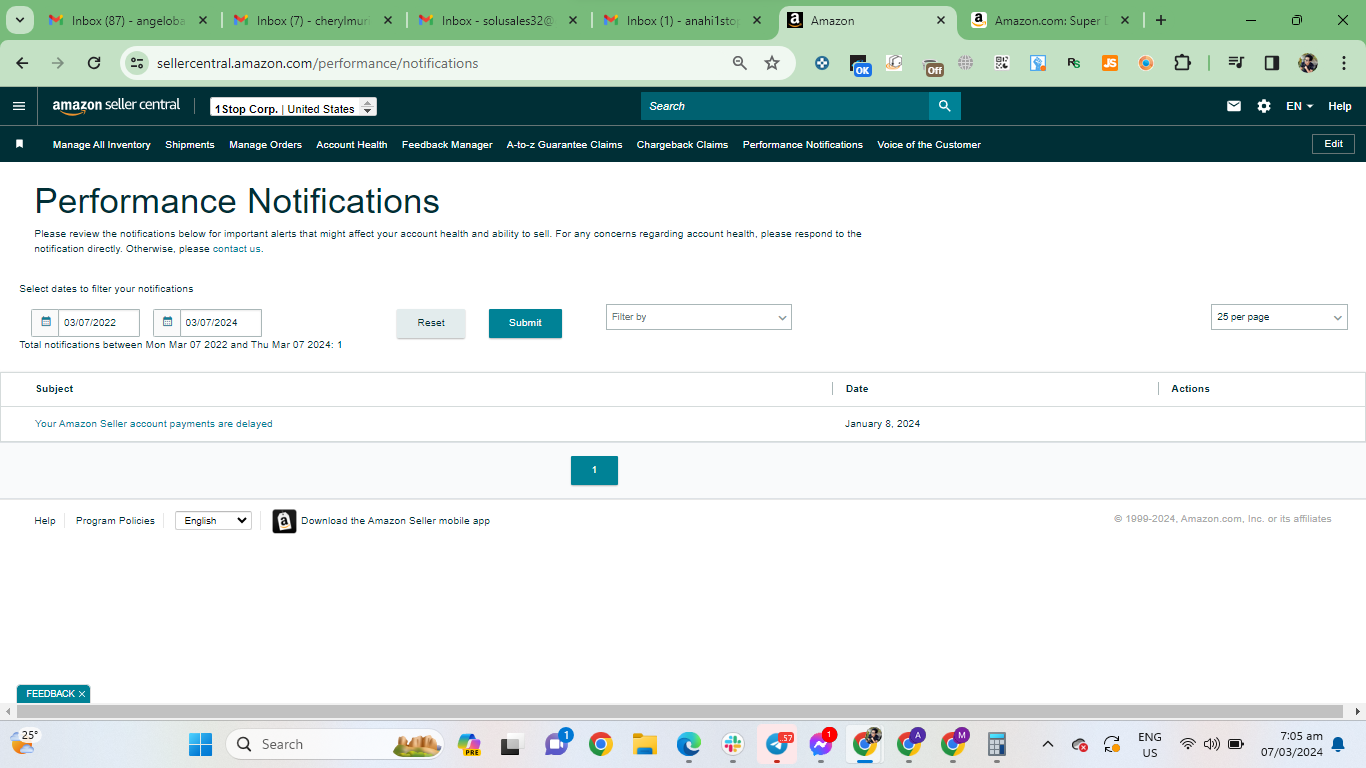Open the Chrome tab search chevron

(19, 20)
